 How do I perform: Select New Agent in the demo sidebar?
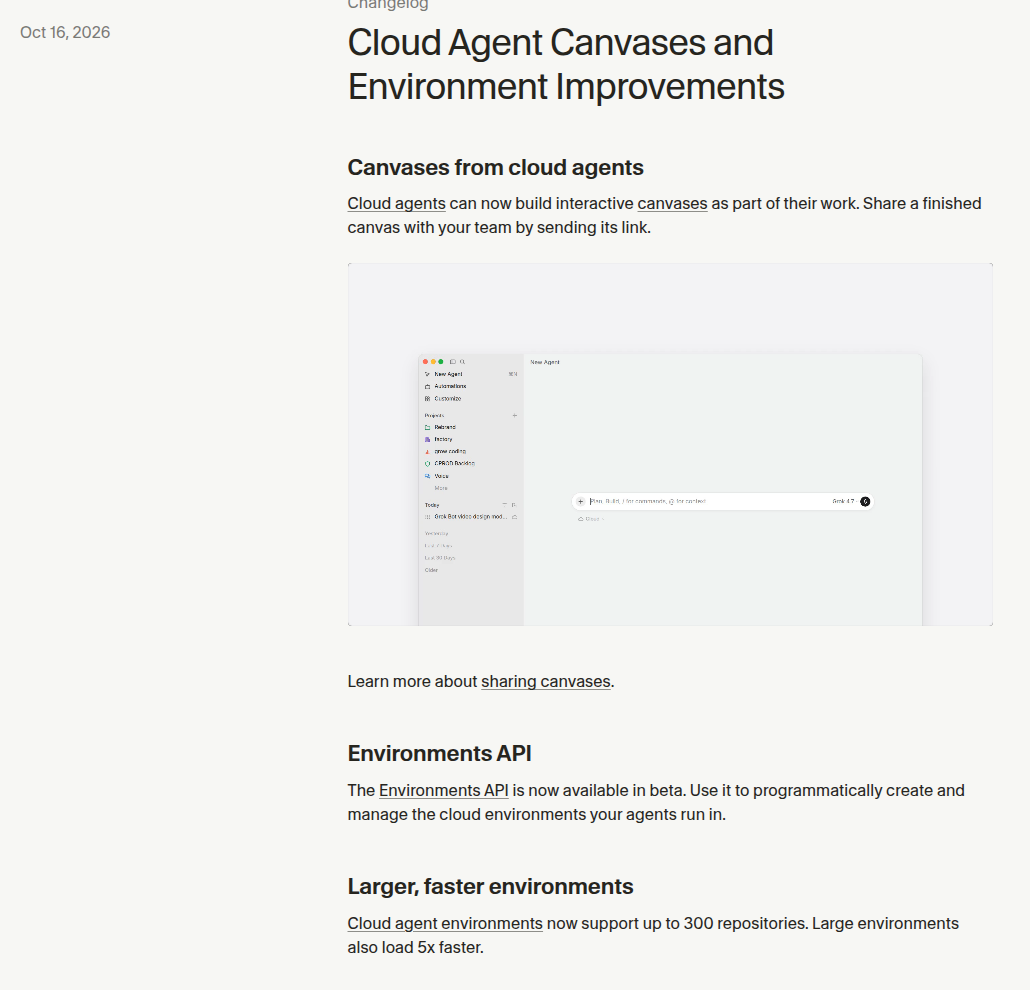(x=470, y=374)
